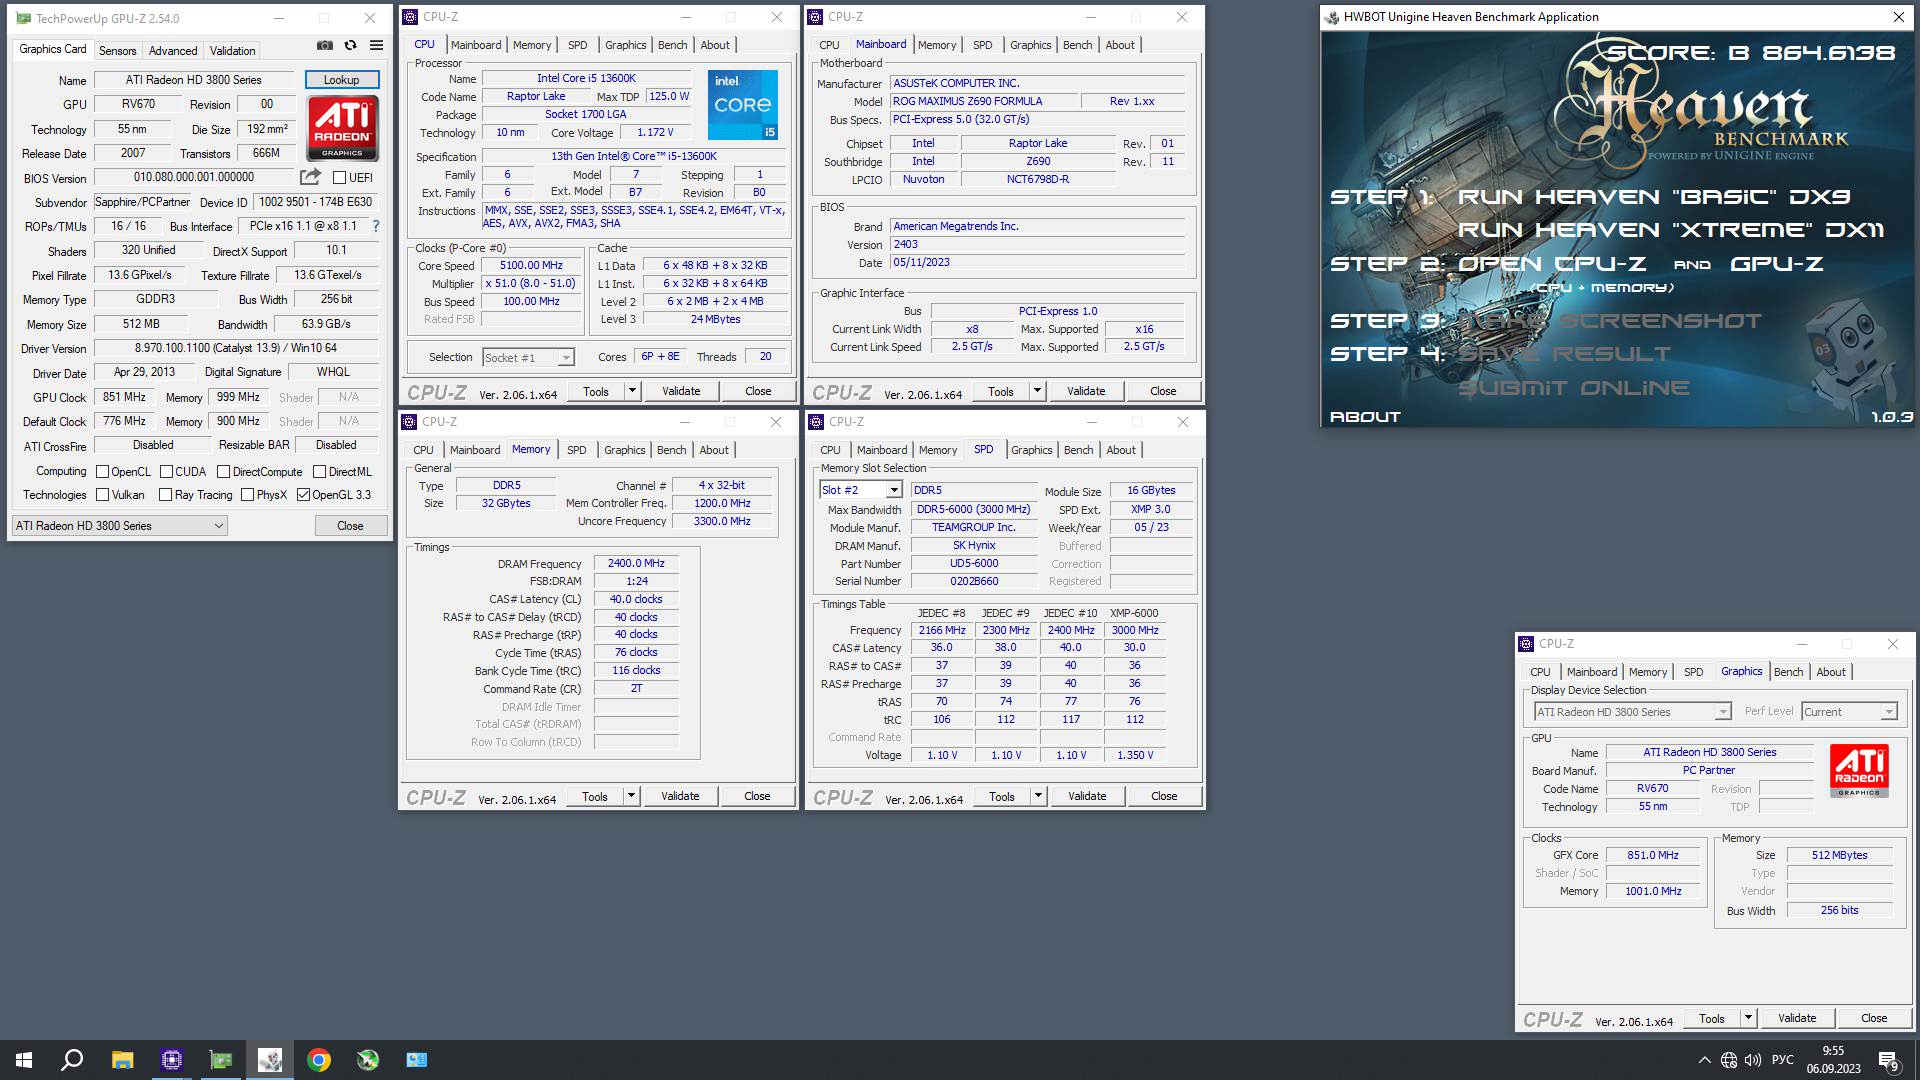Open Display Device Selection dropdown in Graphics window
Viewport: 1920px width, 1080px height.
[x=1632, y=712]
